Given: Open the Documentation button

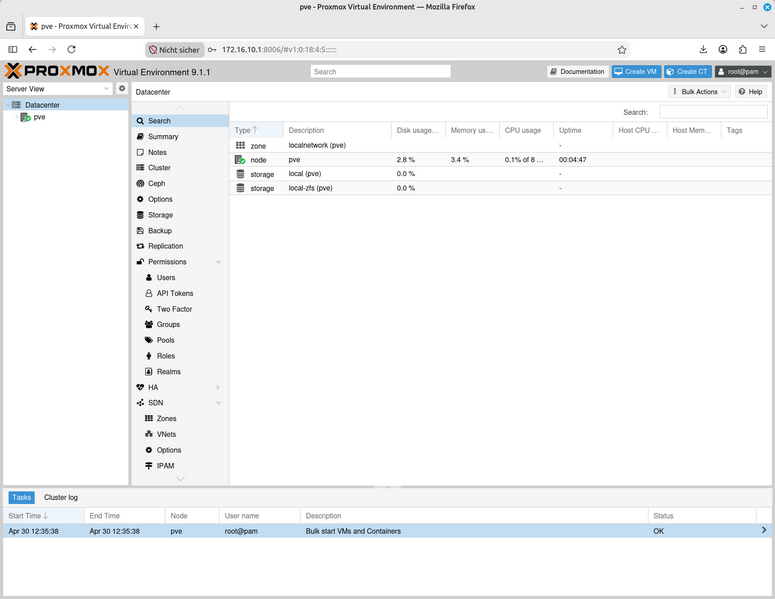Looking at the screenshot, I should point(577,72).
